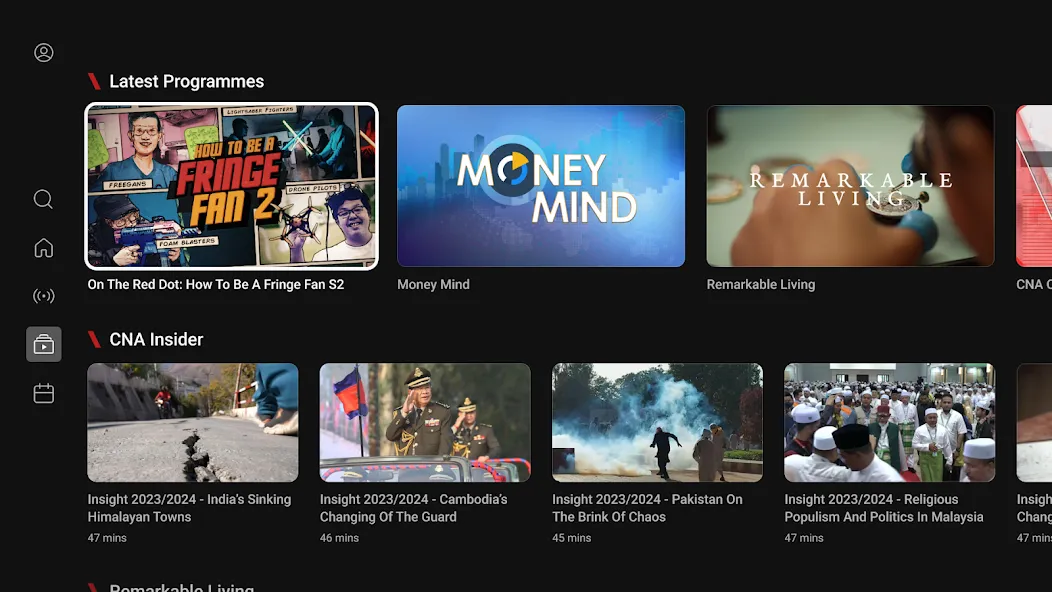The width and height of the screenshot is (1052, 592).
Task: Click 'On The Red Dot: How To Be A Fringe Fan S2' title
Action: point(215,285)
